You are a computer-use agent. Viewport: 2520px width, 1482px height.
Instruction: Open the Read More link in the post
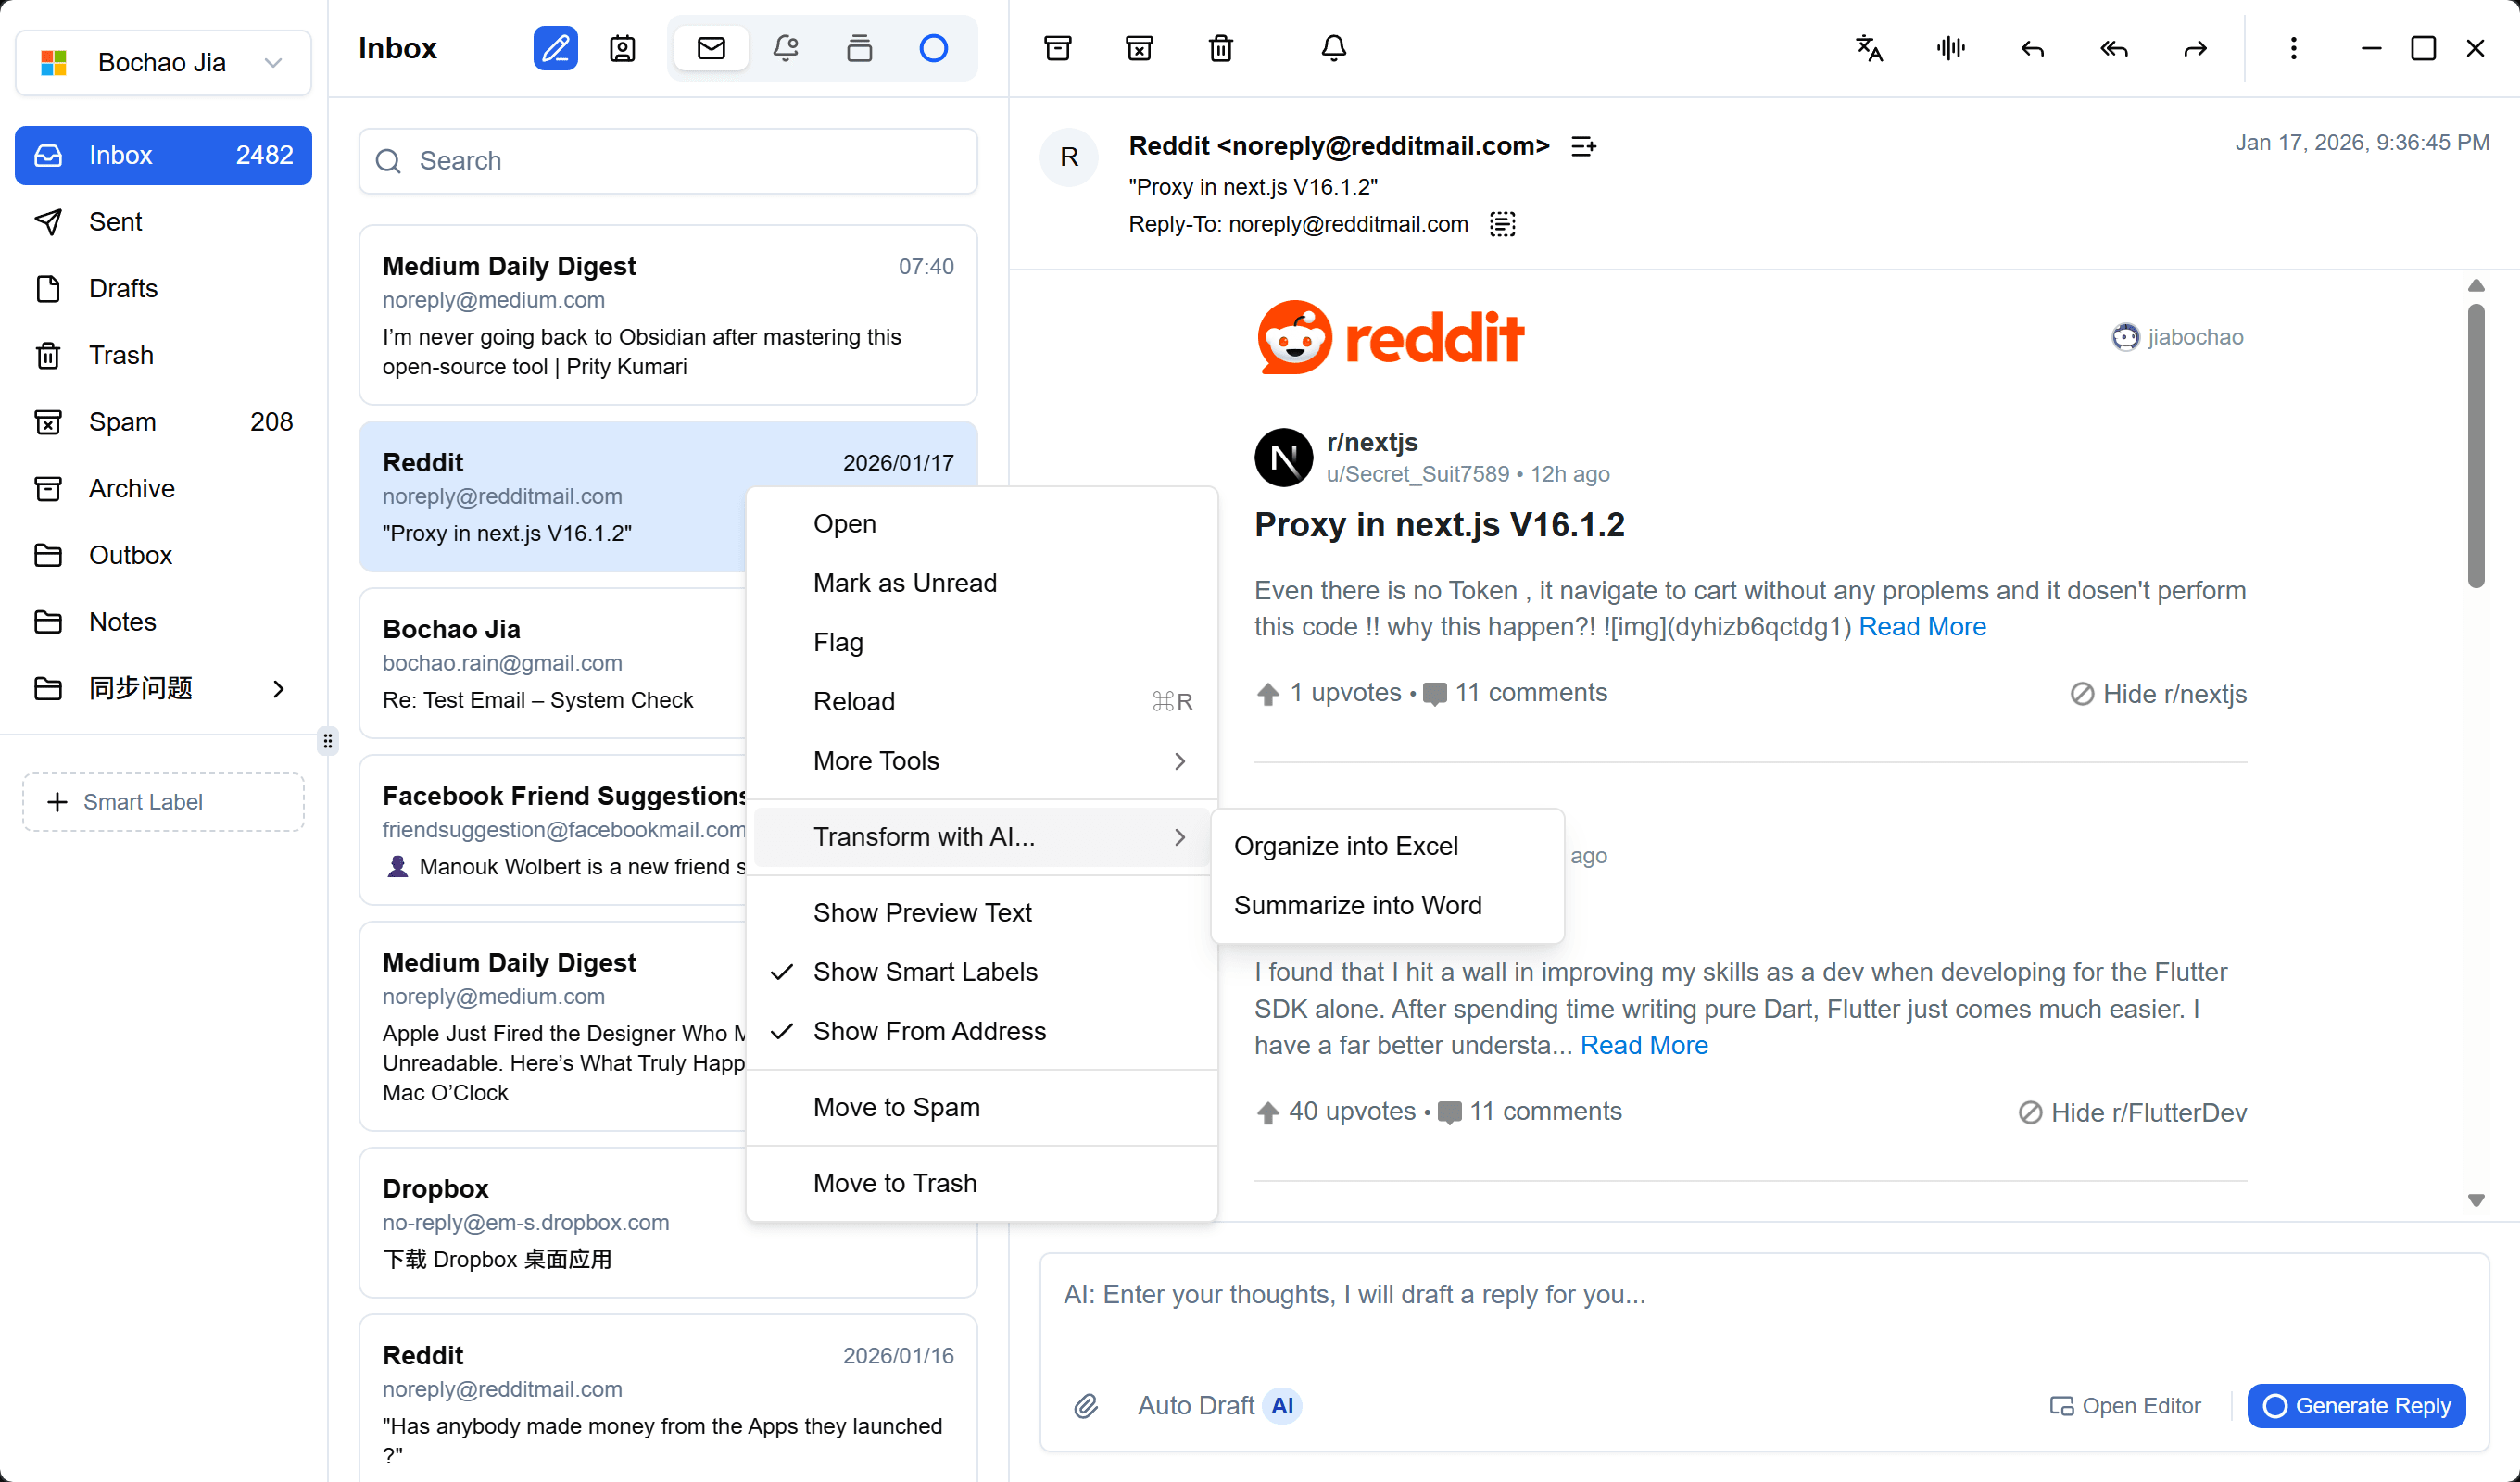[x=1922, y=626]
